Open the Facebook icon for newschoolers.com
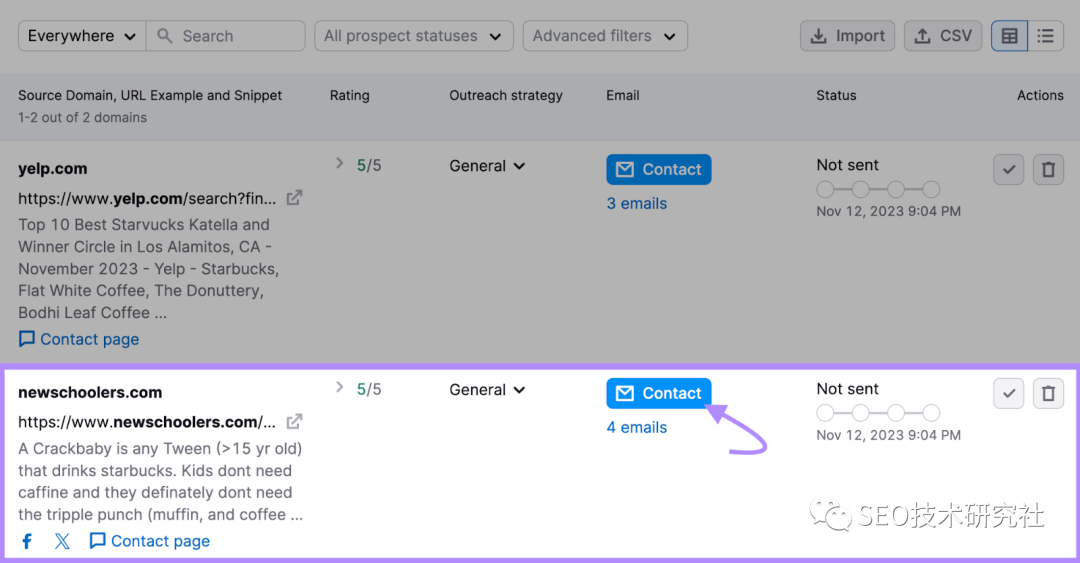The image size is (1080, 563). (27, 541)
